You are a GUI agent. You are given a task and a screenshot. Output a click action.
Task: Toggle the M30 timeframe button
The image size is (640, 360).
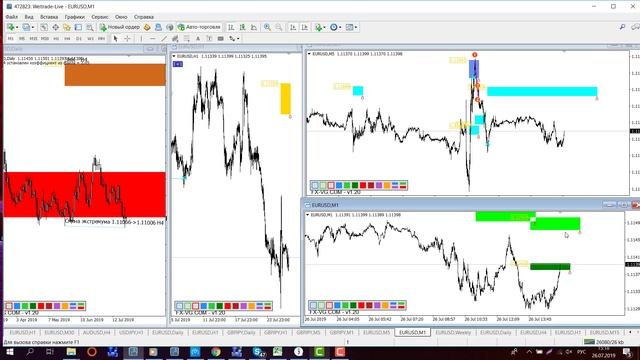tap(44, 38)
